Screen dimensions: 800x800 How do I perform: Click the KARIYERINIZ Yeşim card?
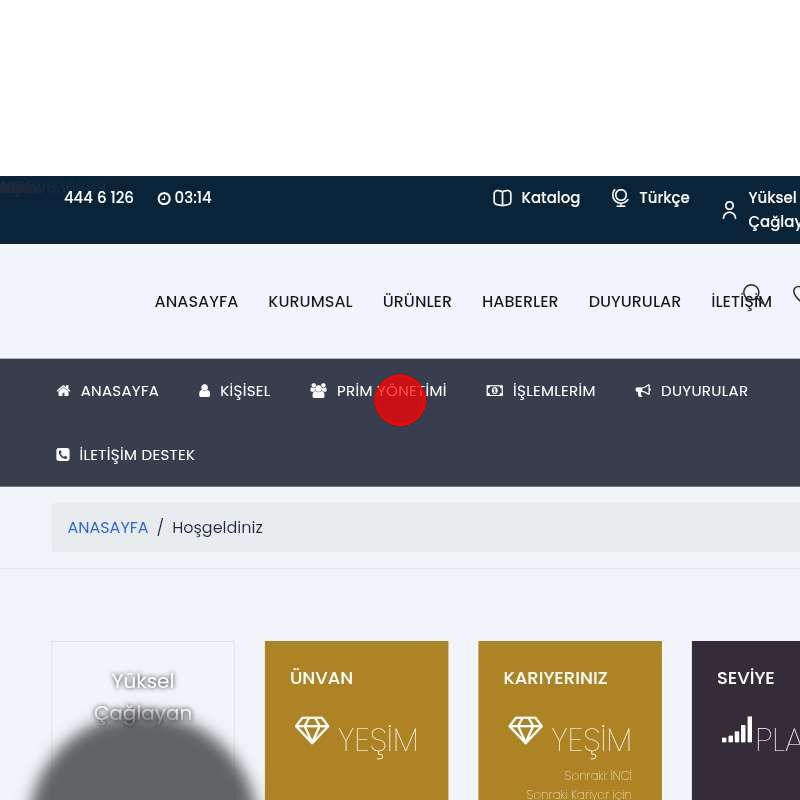pyautogui.click(x=570, y=720)
